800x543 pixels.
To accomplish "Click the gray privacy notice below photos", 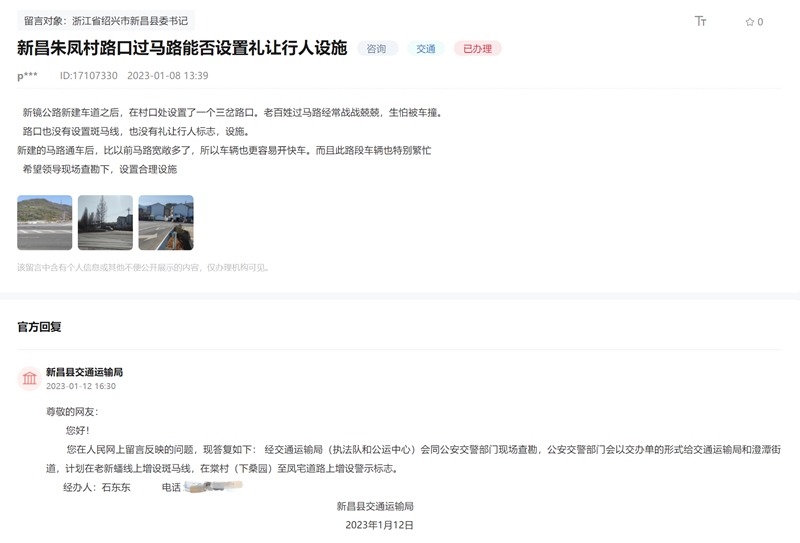I will (143, 267).
